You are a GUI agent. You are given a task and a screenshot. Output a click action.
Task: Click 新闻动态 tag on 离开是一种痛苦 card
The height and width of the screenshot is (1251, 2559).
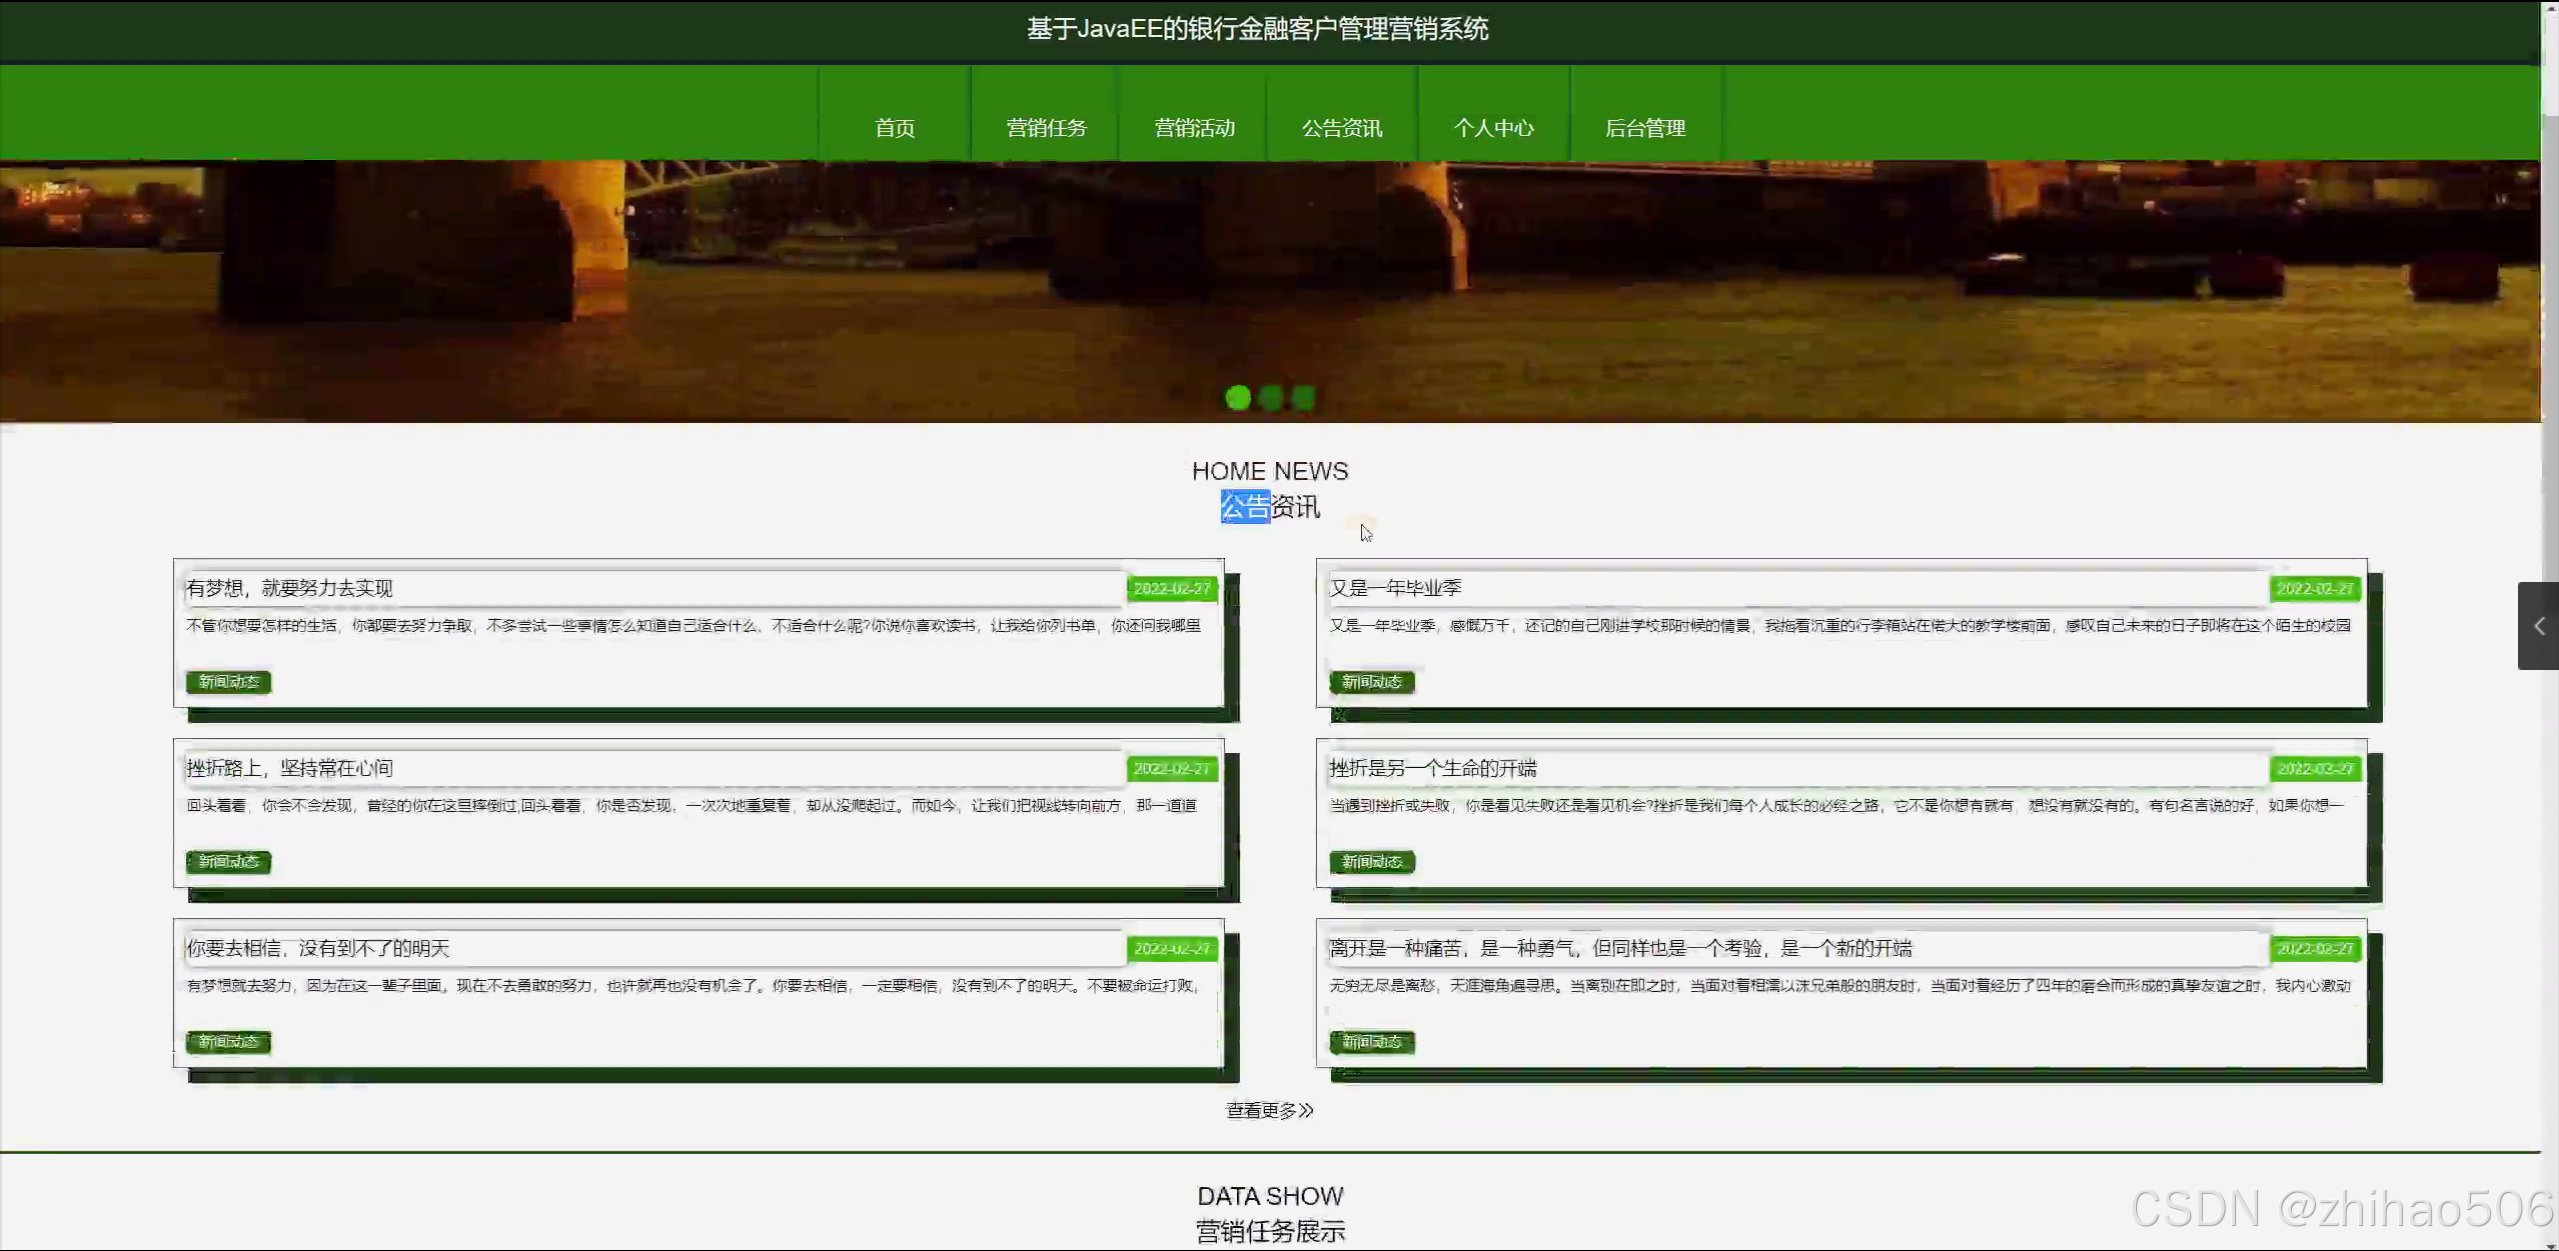click(x=1371, y=1042)
